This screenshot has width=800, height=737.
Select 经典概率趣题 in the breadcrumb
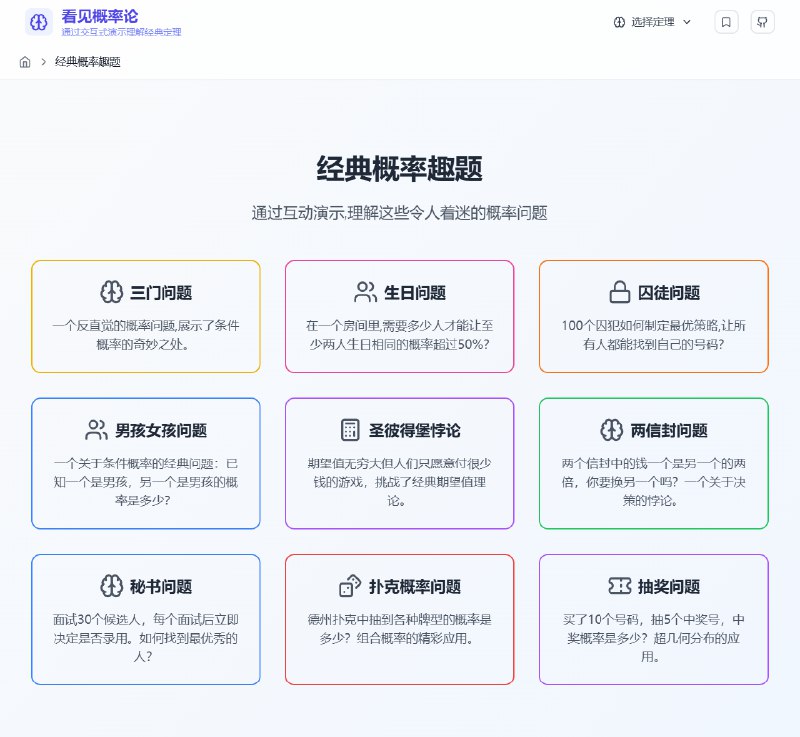tap(90, 61)
